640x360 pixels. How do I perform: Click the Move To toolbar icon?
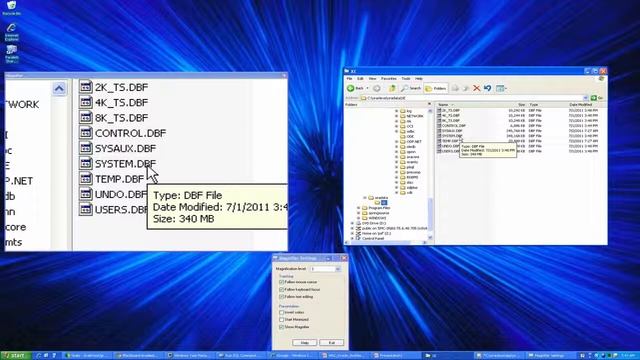point(455,88)
